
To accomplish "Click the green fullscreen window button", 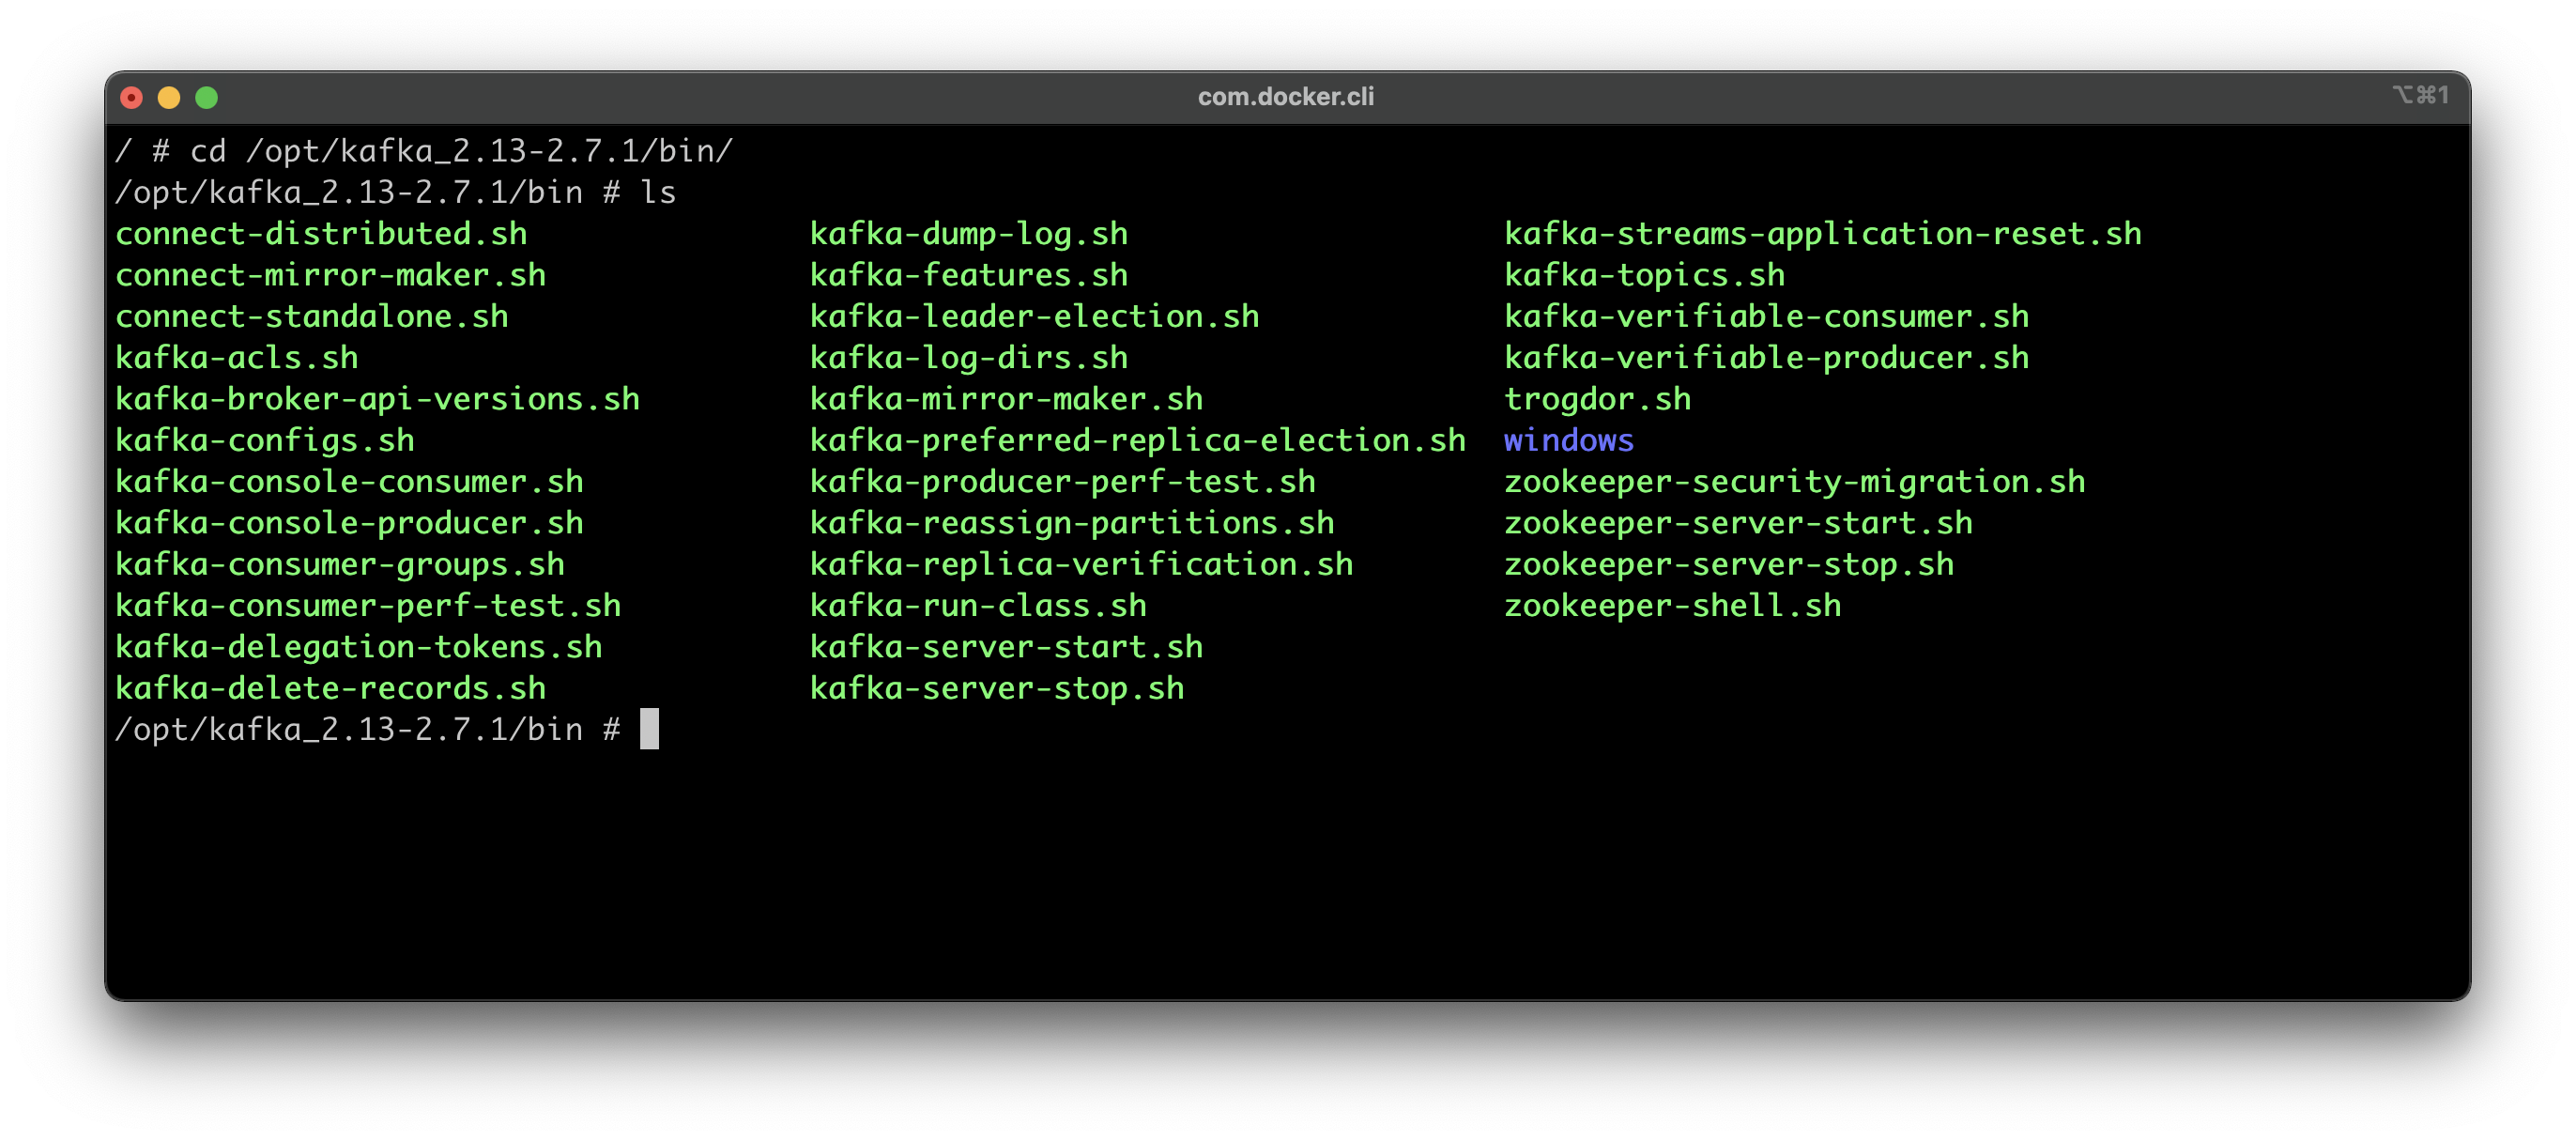I will (207, 97).
